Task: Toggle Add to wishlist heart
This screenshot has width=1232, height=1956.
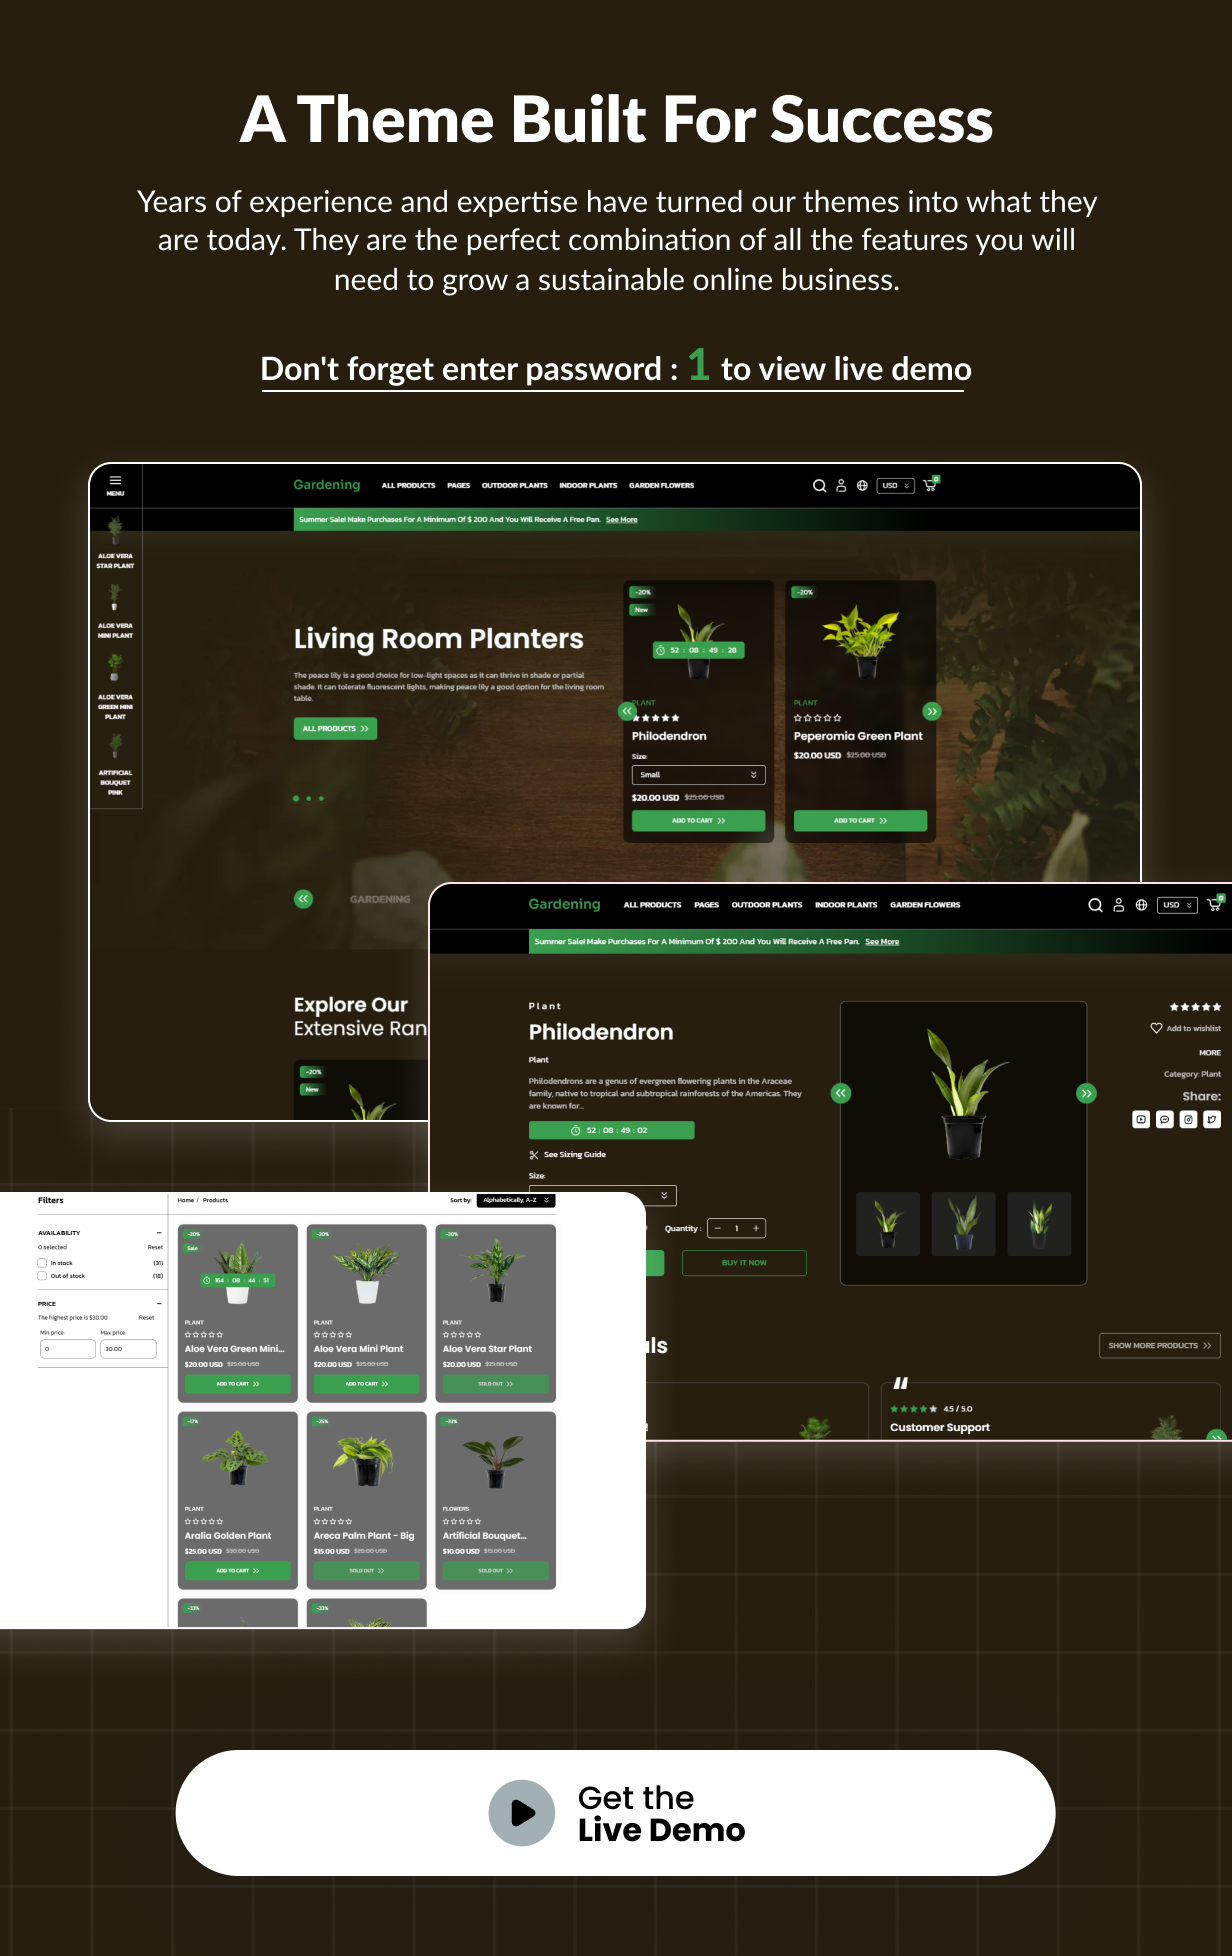Action: [1157, 1028]
